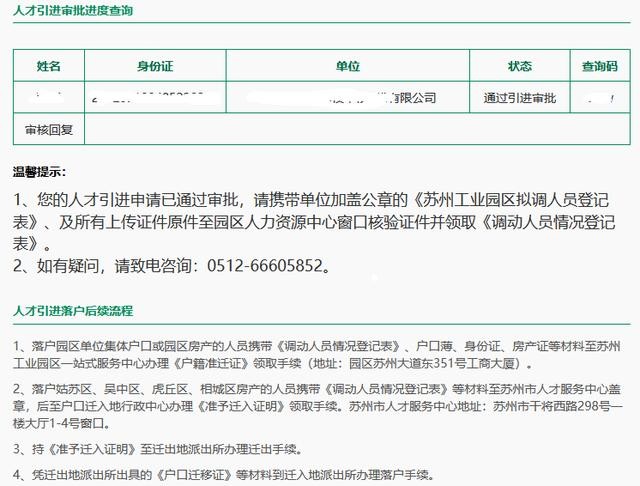Select the 姓名 column header
The height and width of the screenshot is (486, 640).
49,66
